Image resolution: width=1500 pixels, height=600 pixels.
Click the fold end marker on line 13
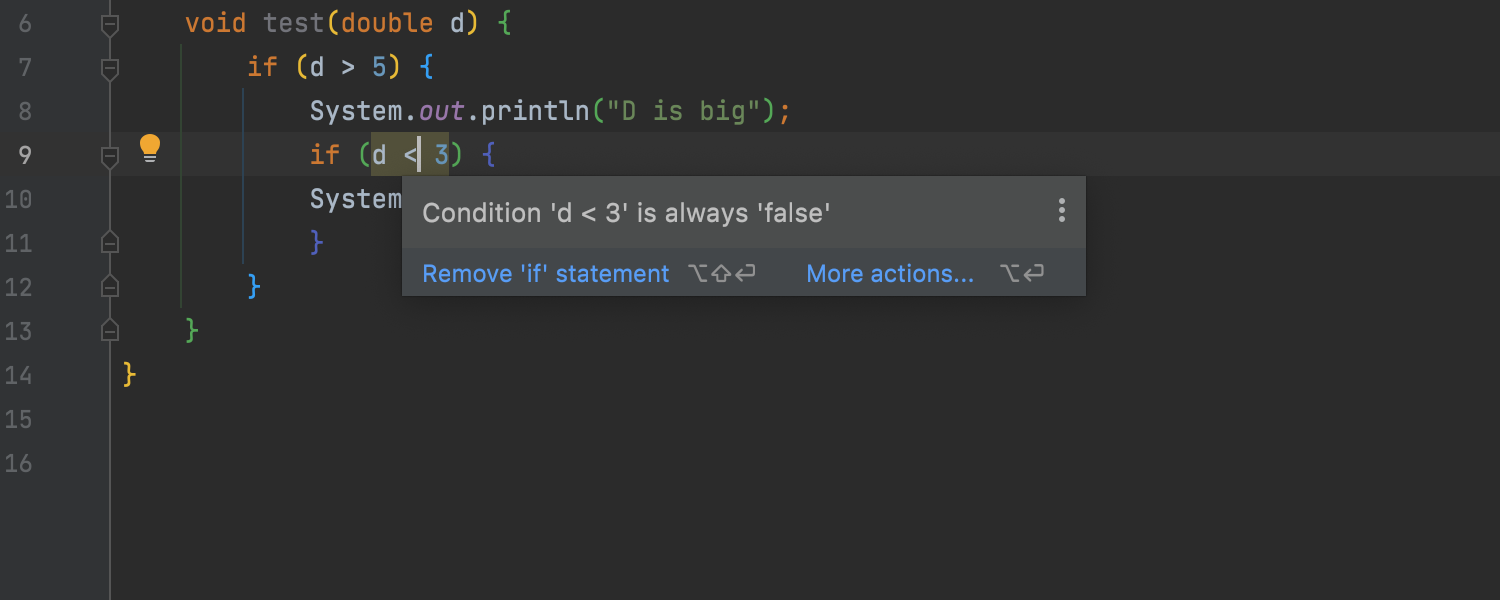[x=110, y=330]
